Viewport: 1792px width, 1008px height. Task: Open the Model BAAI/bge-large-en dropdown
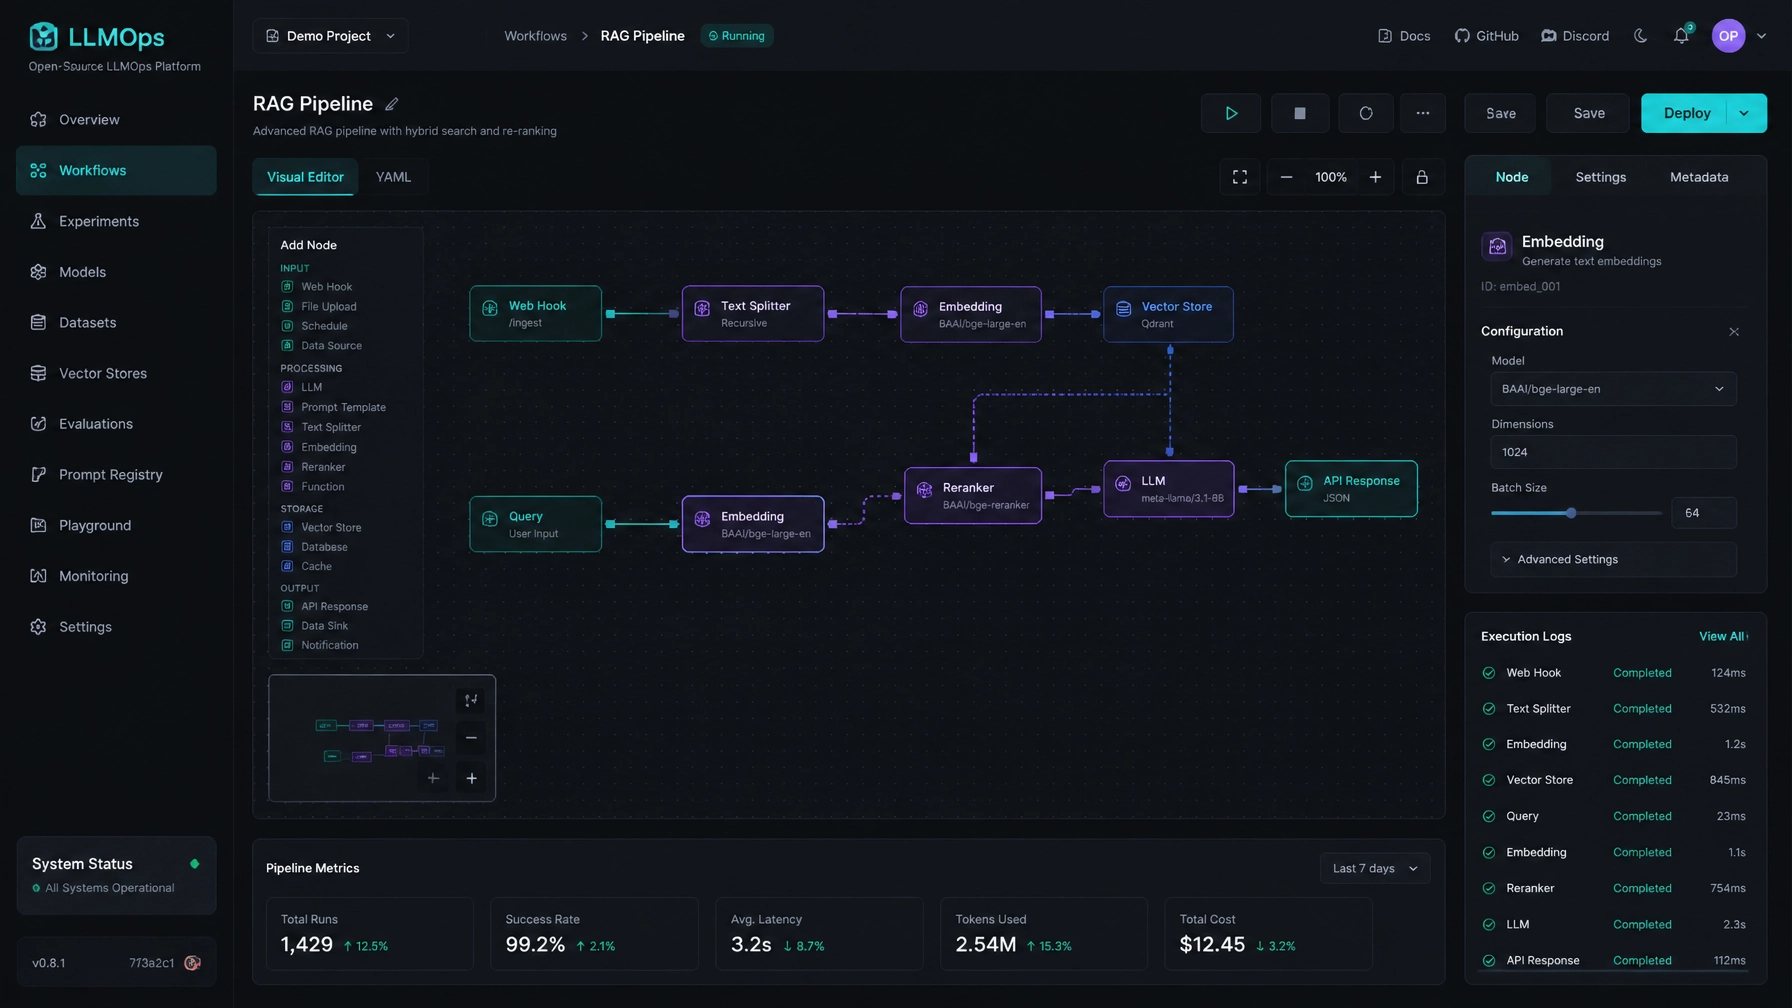(x=1613, y=389)
